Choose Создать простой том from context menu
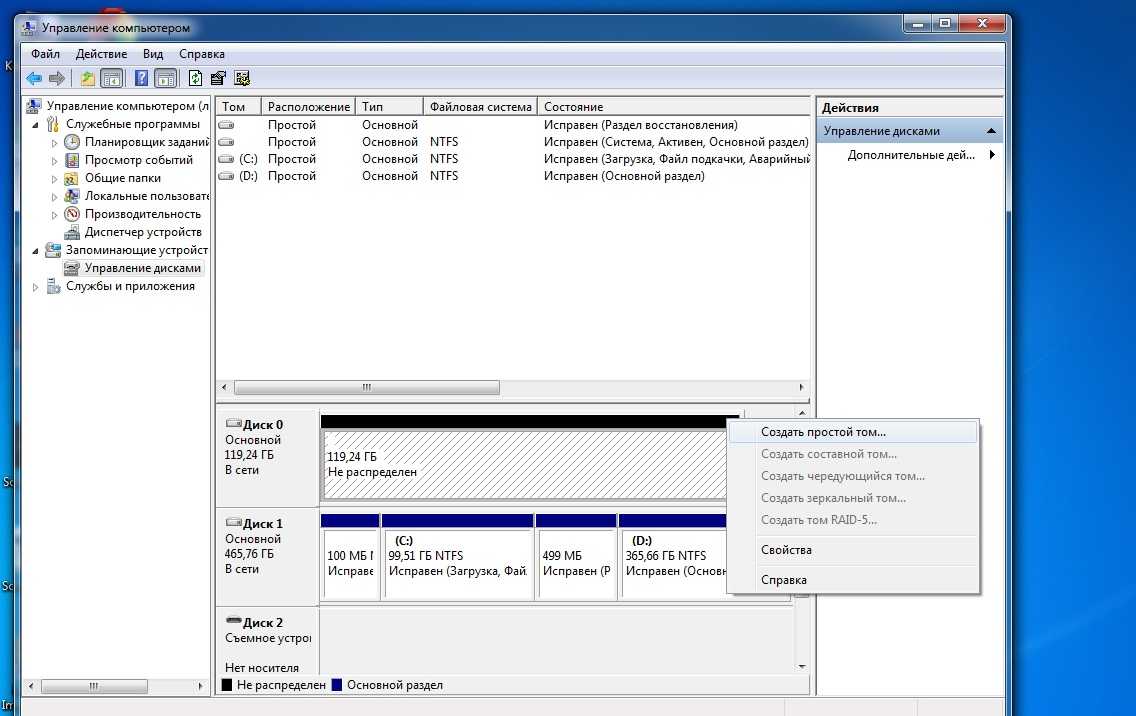 [822, 433]
